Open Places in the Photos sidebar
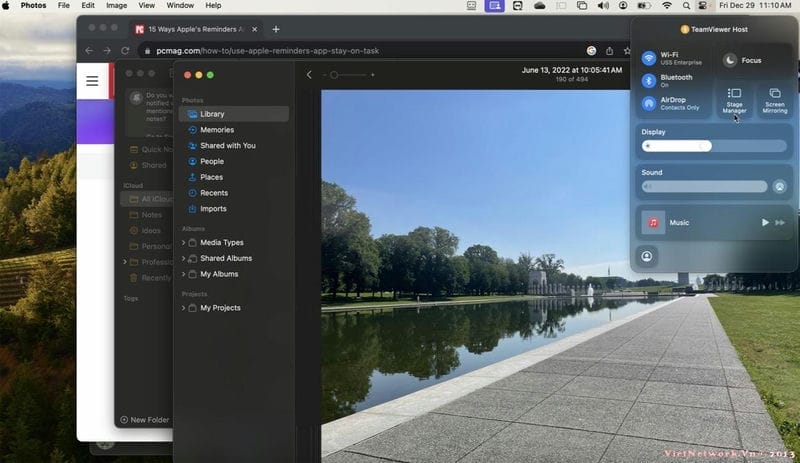 [x=211, y=177]
